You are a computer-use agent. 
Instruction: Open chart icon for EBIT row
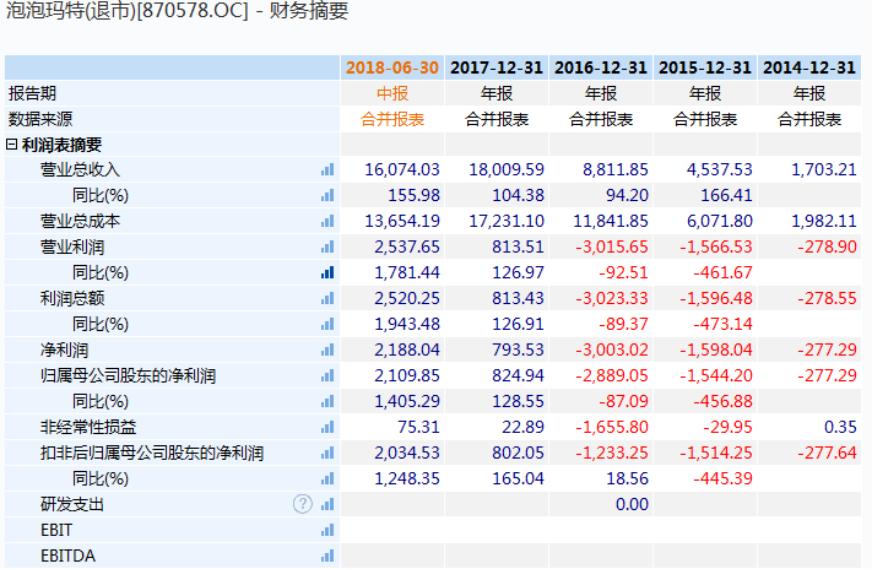coord(327,530)
